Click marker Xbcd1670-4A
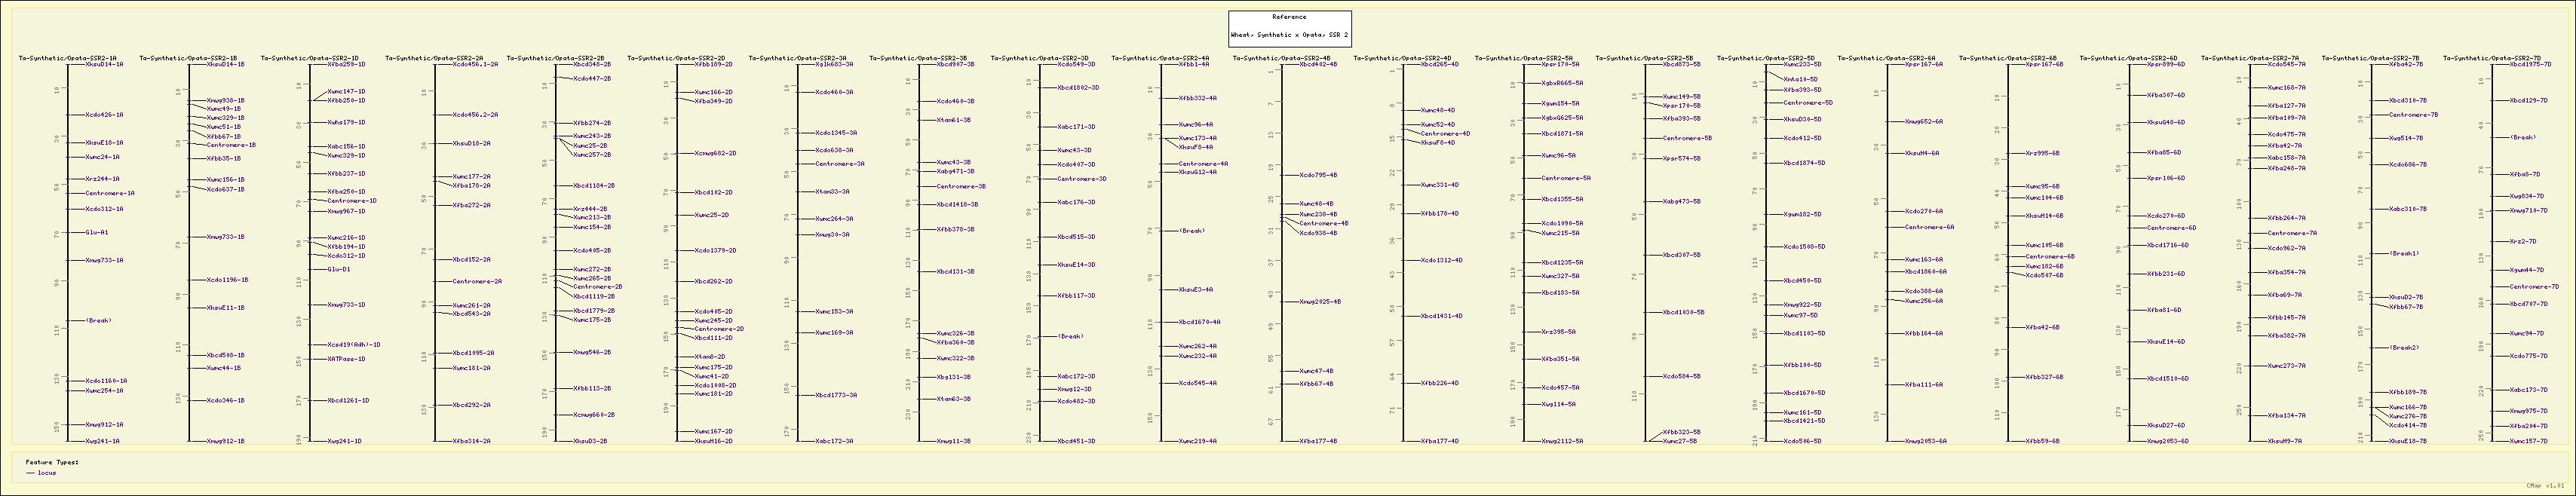The height and width of the screenshot is (496, 2576). (x=1199, y=323)
